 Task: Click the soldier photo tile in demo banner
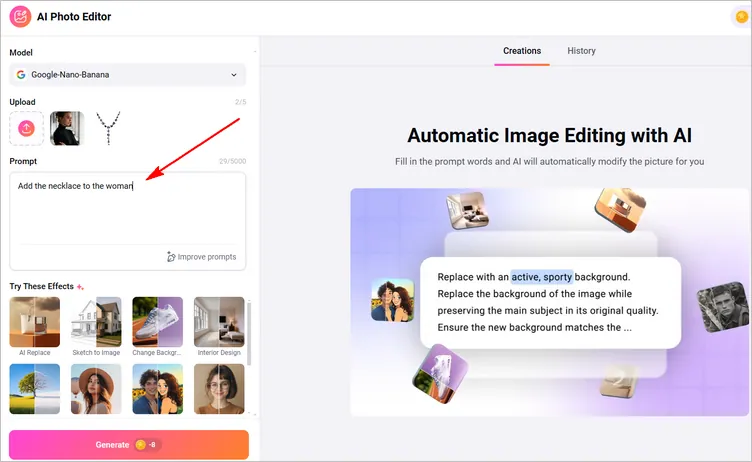pos(723,307)
